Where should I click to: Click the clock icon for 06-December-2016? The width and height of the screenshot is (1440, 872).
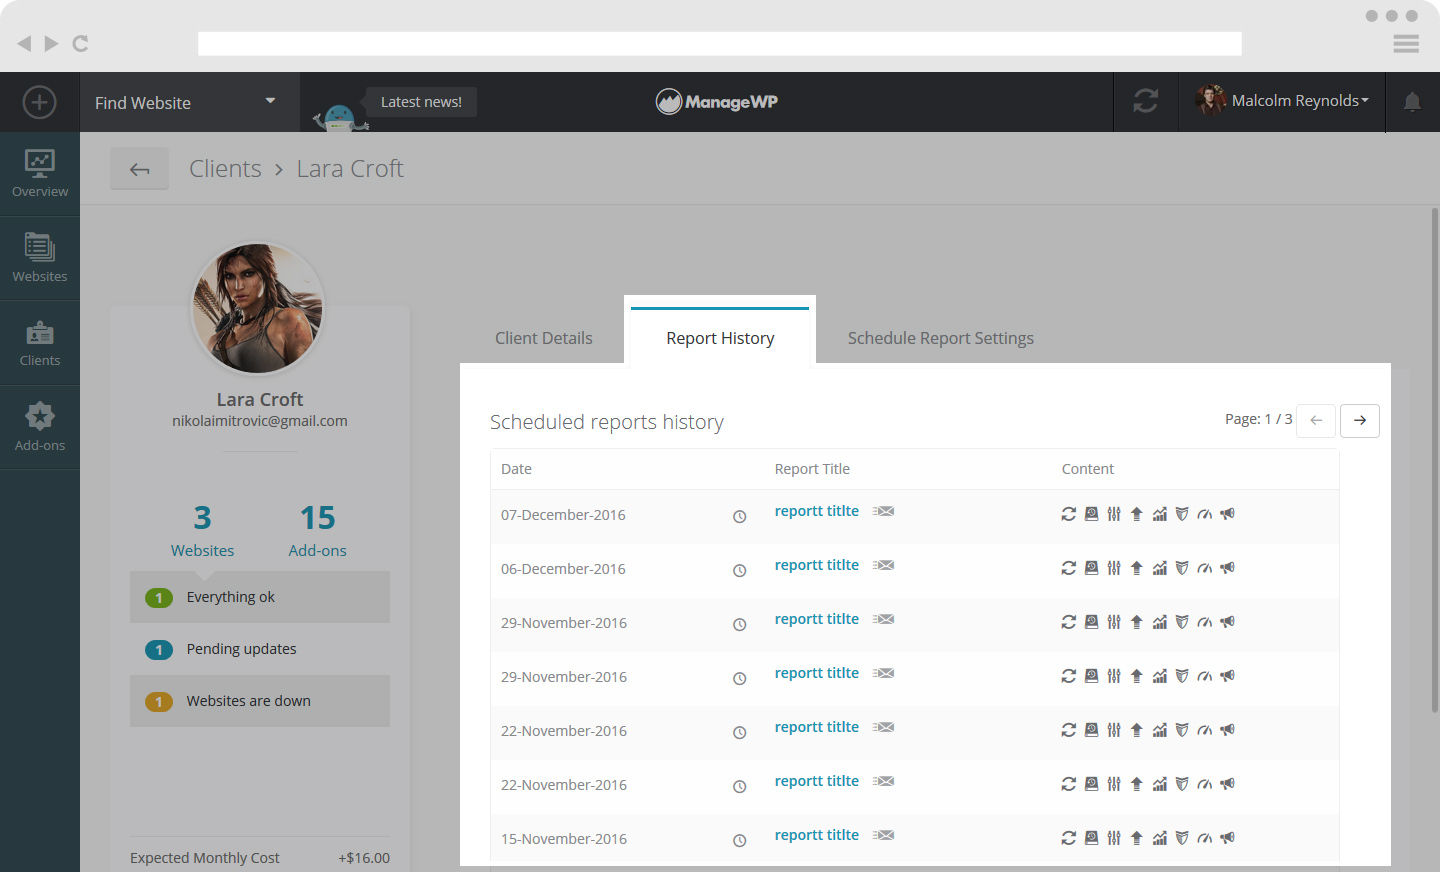(x=740, y=571)
